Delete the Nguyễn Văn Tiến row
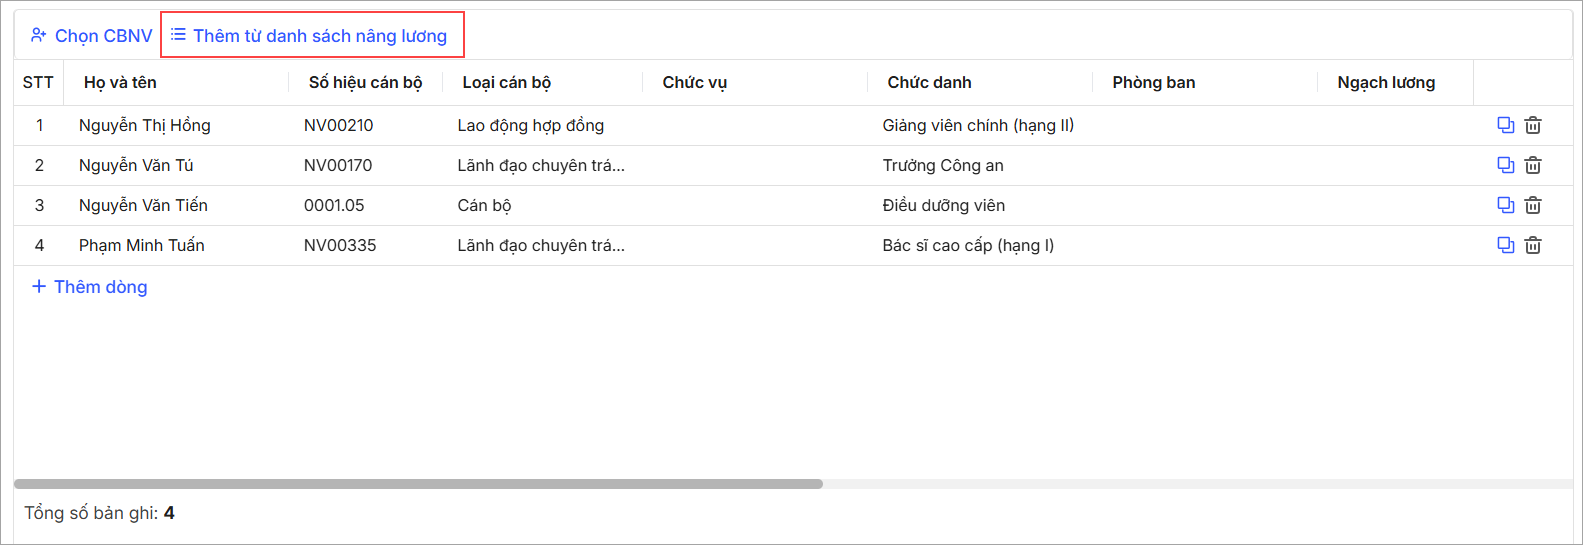 pos(1533,205)
